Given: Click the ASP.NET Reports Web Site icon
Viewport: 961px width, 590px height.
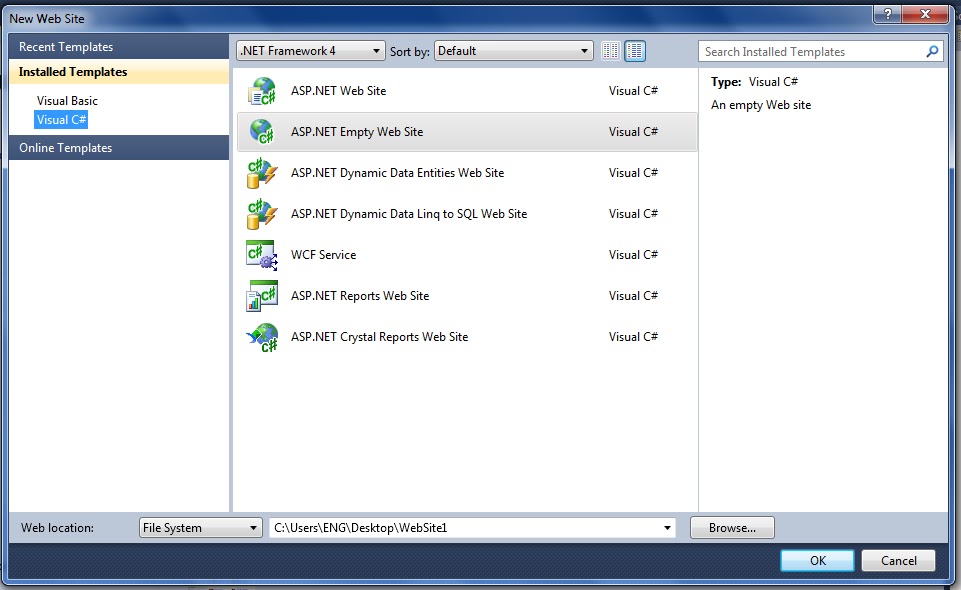Looking at the screenshot, I should tap(262, 295).
